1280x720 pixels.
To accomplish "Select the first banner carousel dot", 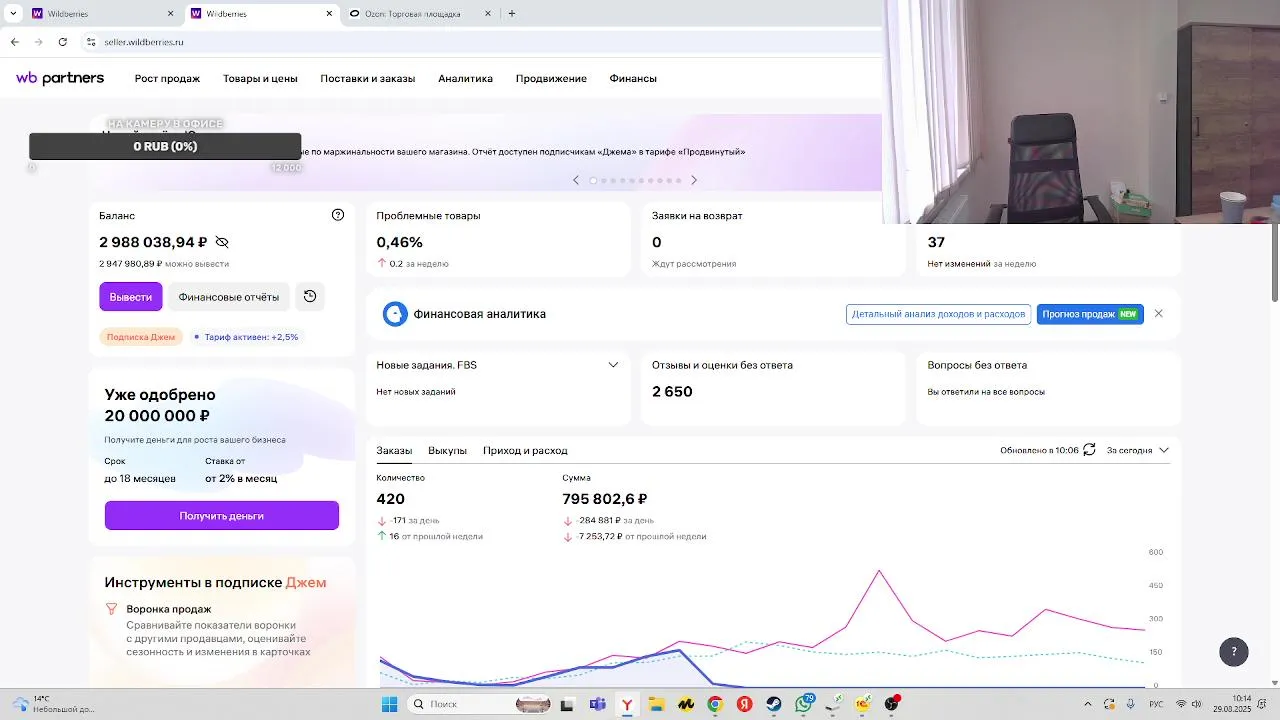I will point(593,180).
